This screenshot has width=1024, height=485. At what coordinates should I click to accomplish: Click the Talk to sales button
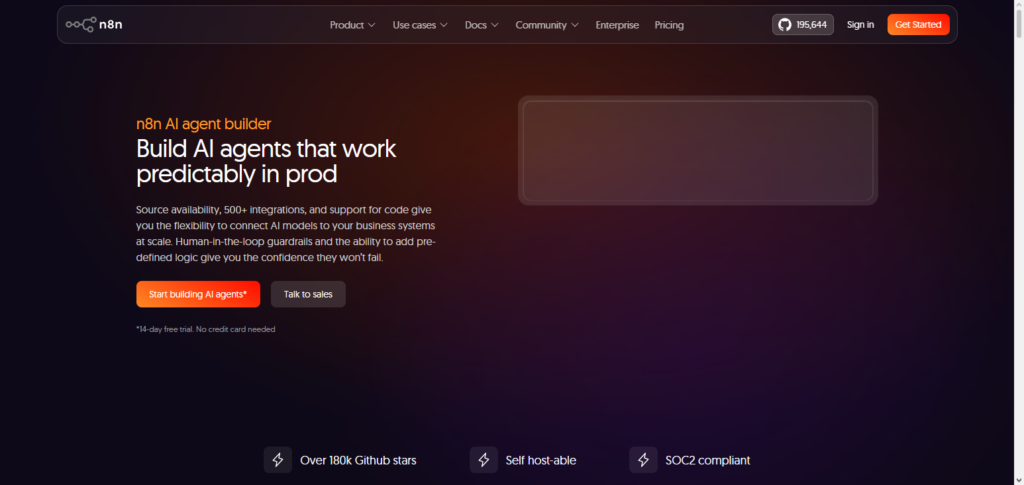pos(308,294)
